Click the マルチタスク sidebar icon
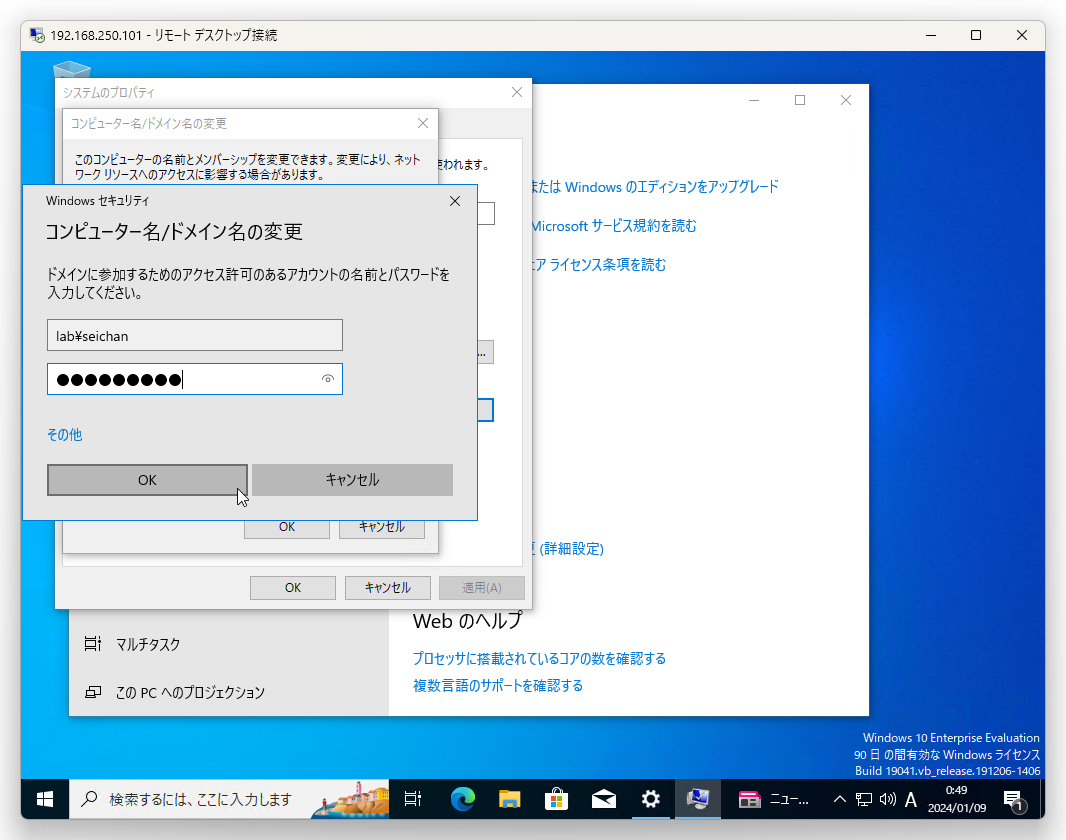 pyautogui.click(x=92, y=644)
